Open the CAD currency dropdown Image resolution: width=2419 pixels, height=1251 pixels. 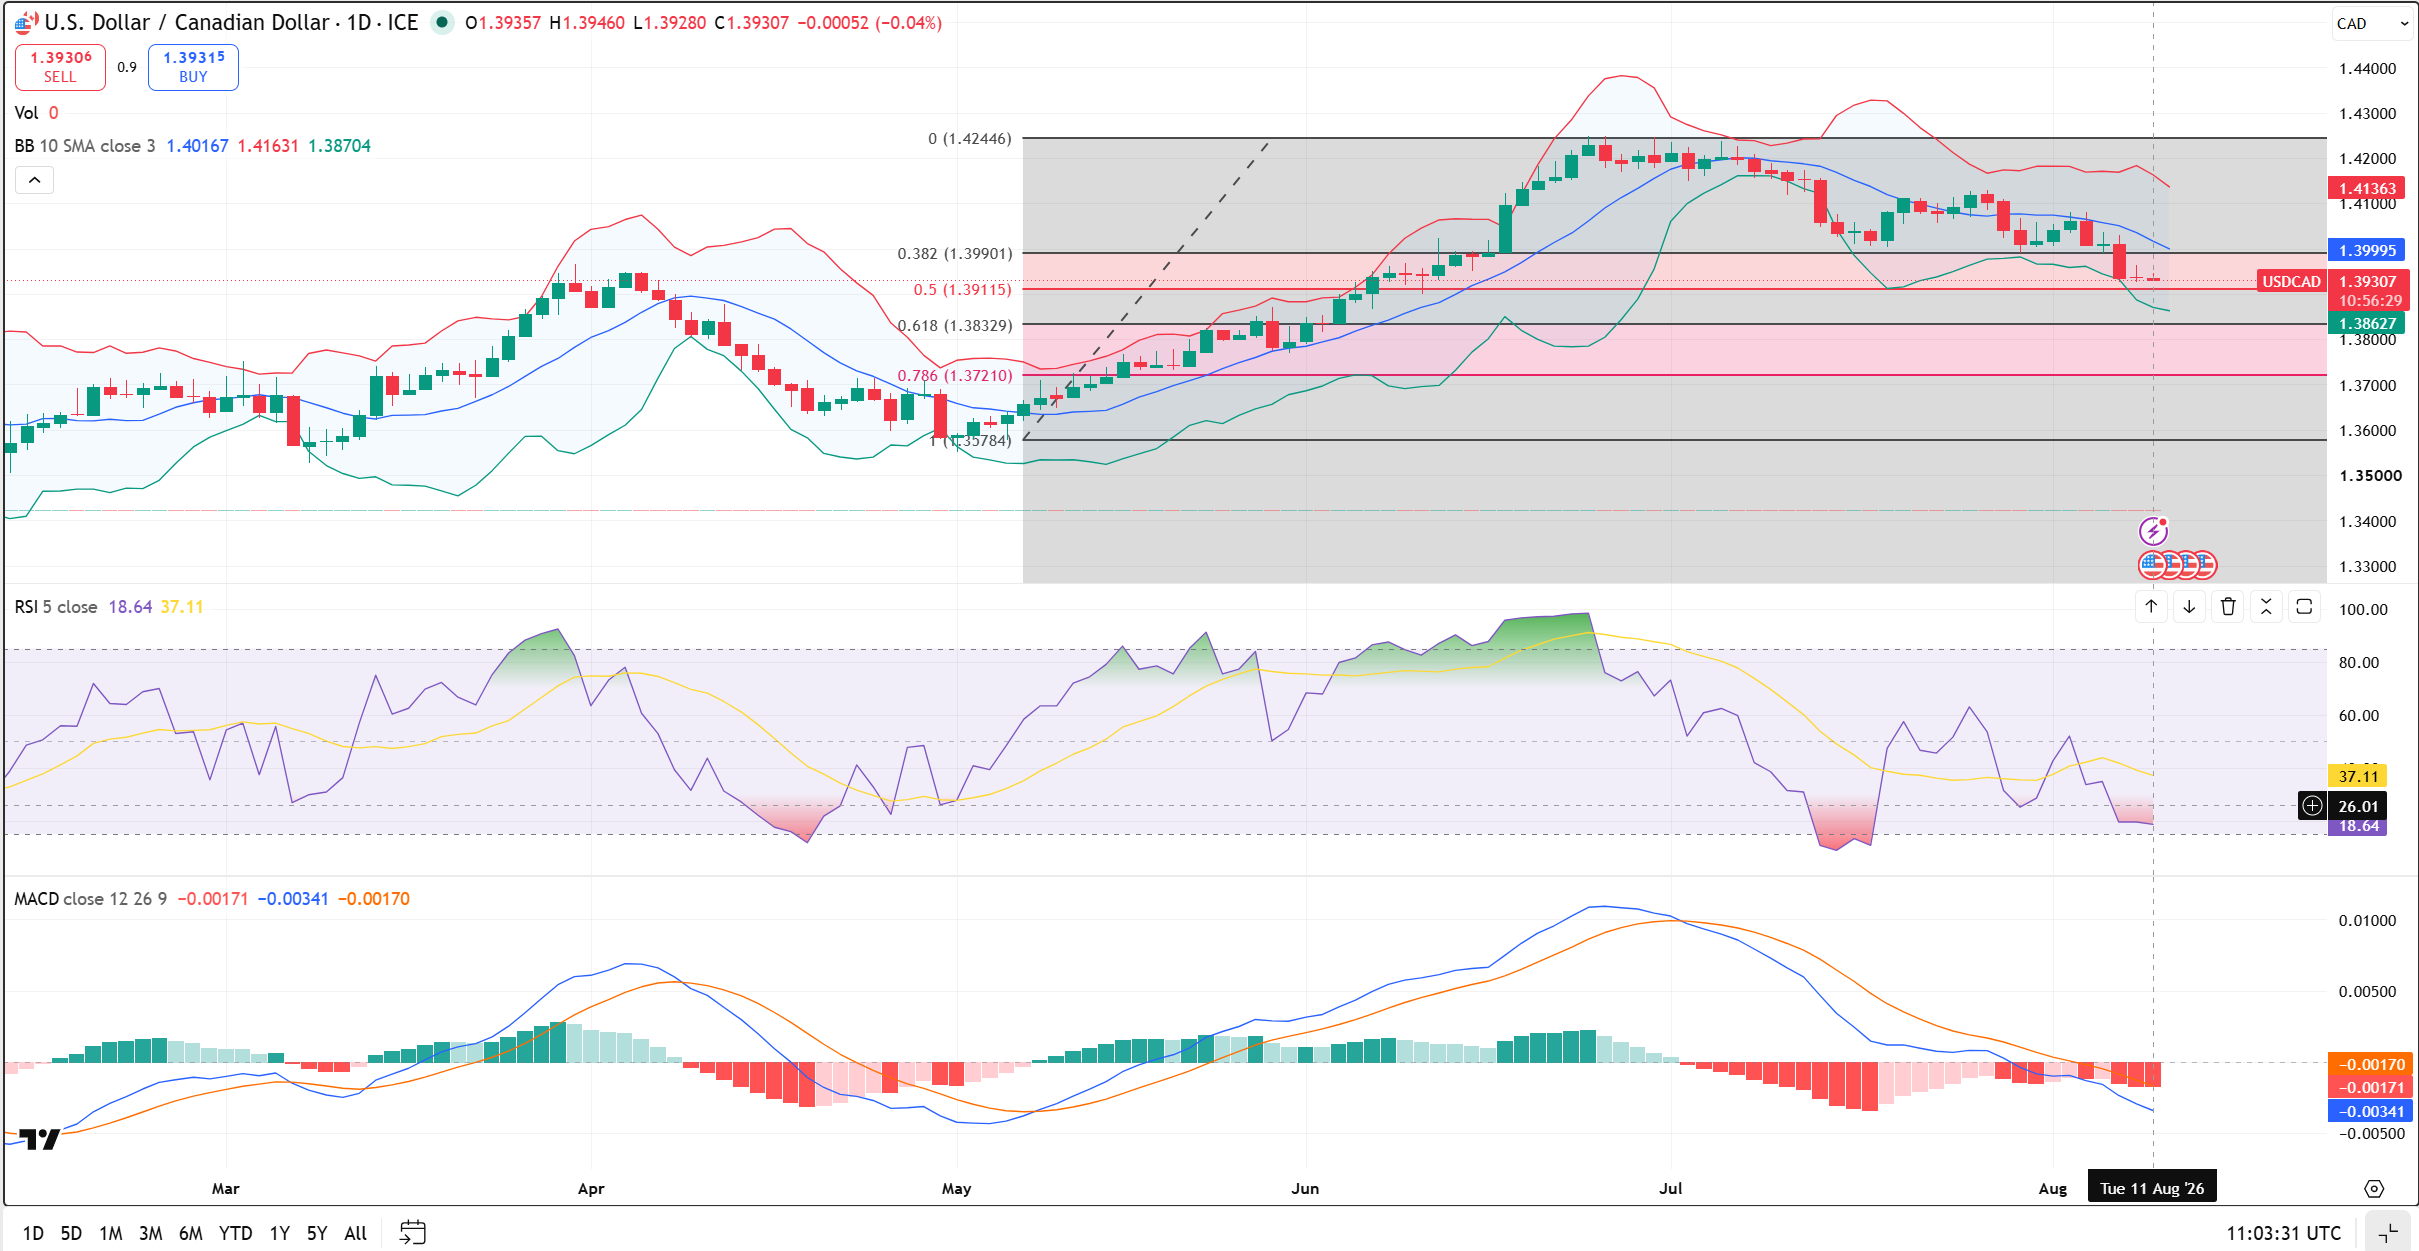tap(2372, 23)
